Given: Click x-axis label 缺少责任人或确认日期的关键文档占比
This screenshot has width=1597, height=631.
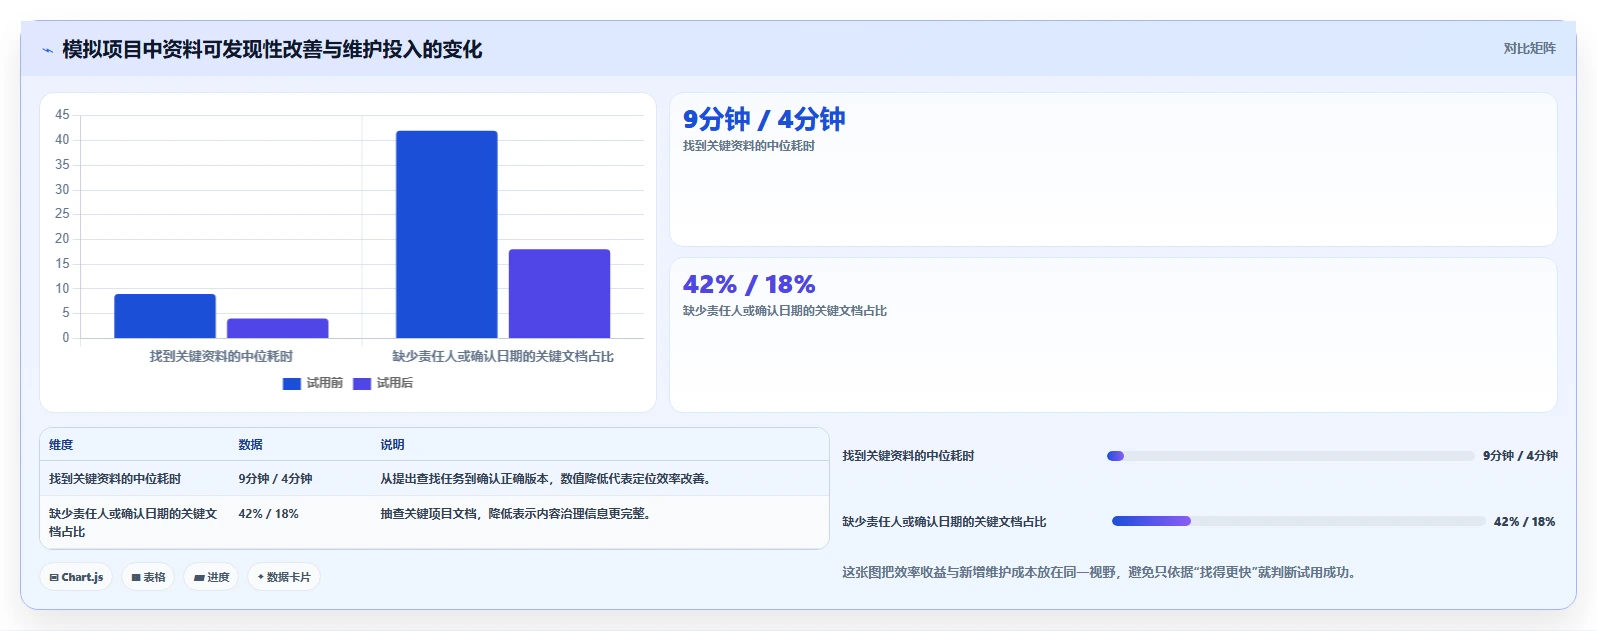Looking at the screenshot, I should tap(503, 356).
